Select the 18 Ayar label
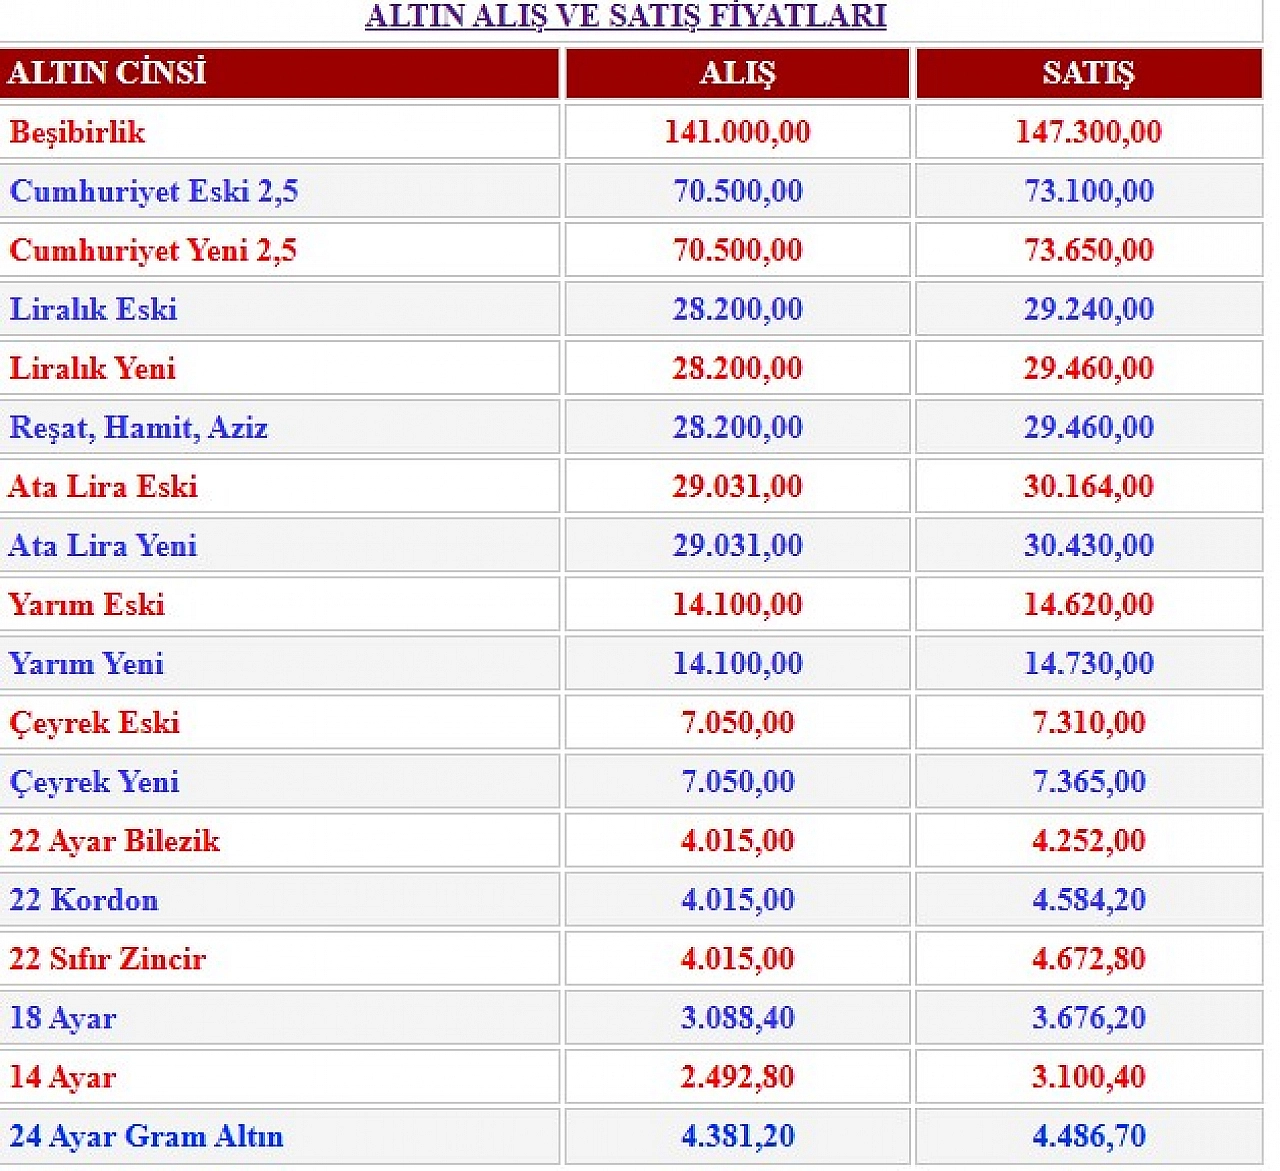 (x=63, y=1018)
